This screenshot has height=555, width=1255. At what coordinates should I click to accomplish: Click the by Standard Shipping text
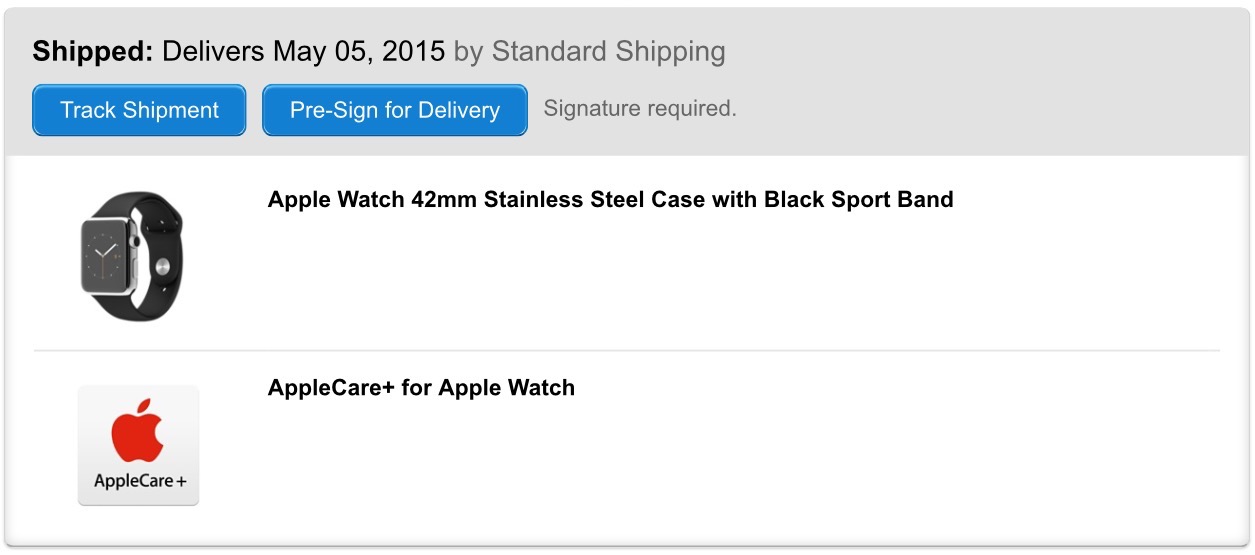(x=590, y=52)
